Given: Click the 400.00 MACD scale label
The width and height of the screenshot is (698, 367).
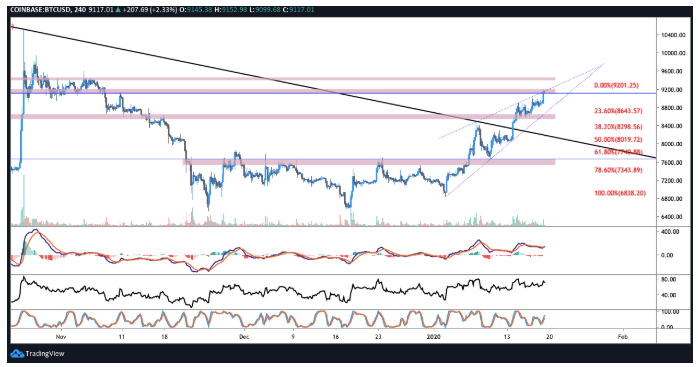Looking at the screenshot, I should tap(670, 232).
